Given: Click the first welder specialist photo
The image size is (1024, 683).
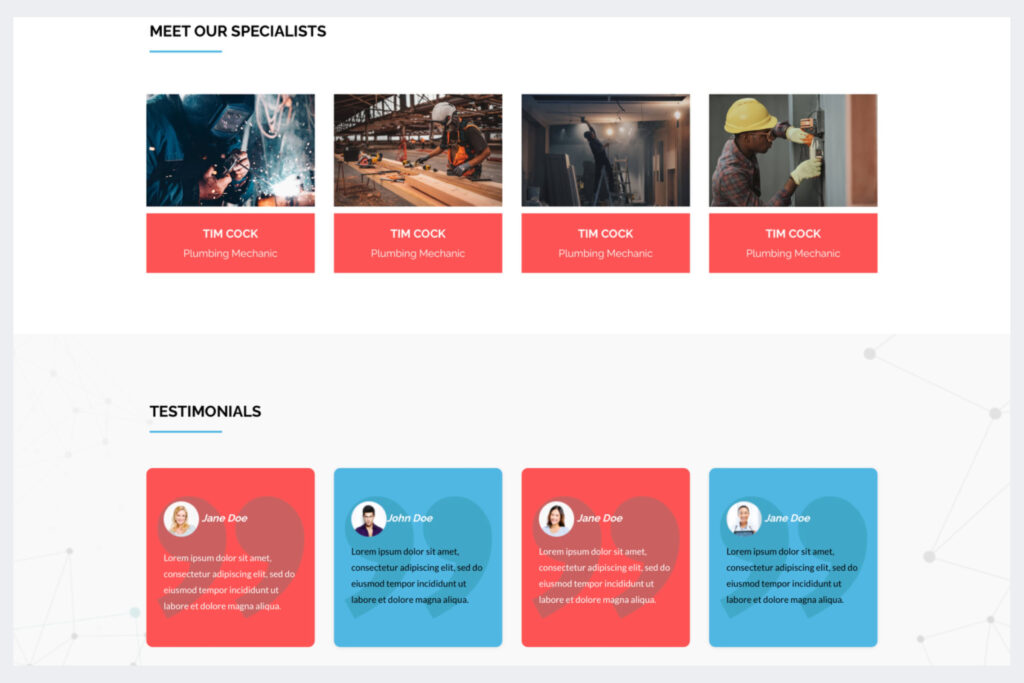Looking at the screenshot, I should (x=230, y=148).
